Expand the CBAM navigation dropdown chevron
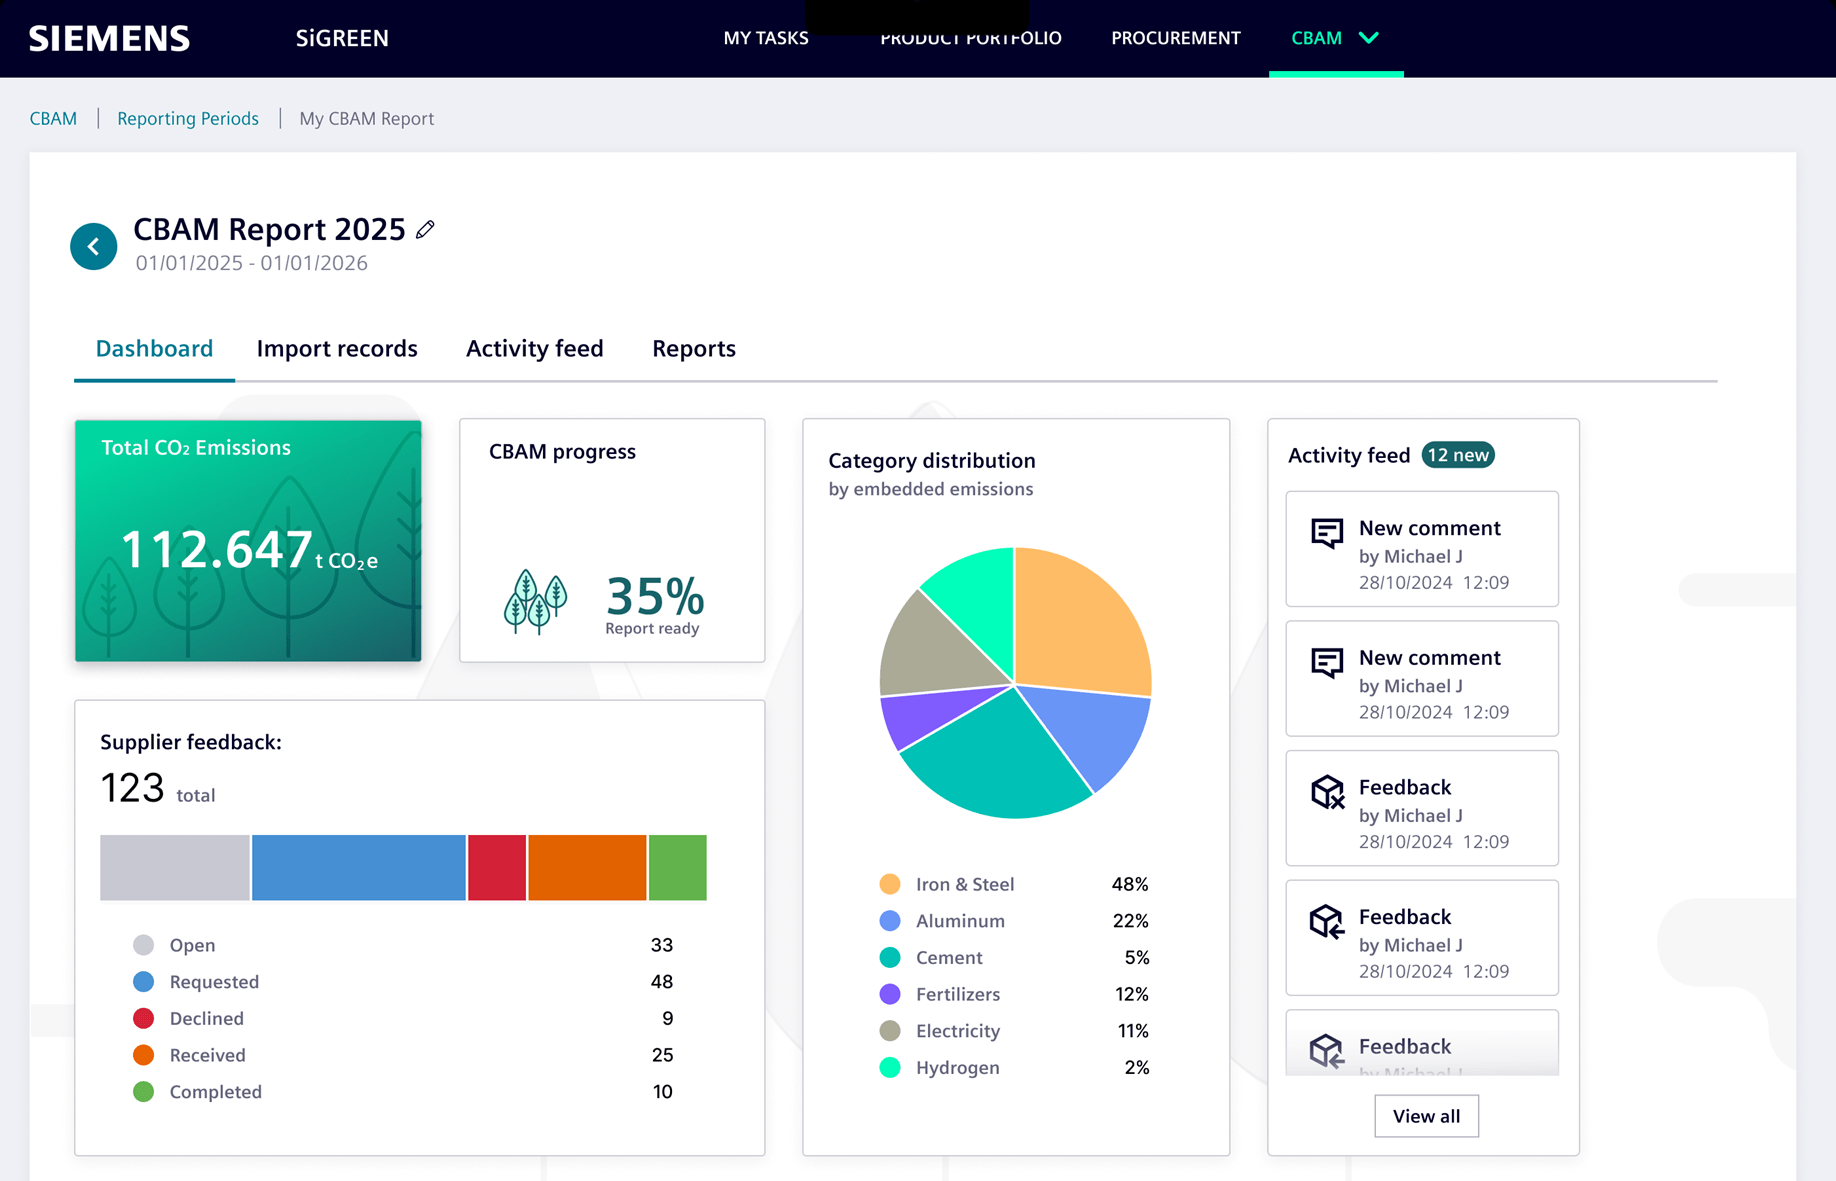 tap(1369, 38)
